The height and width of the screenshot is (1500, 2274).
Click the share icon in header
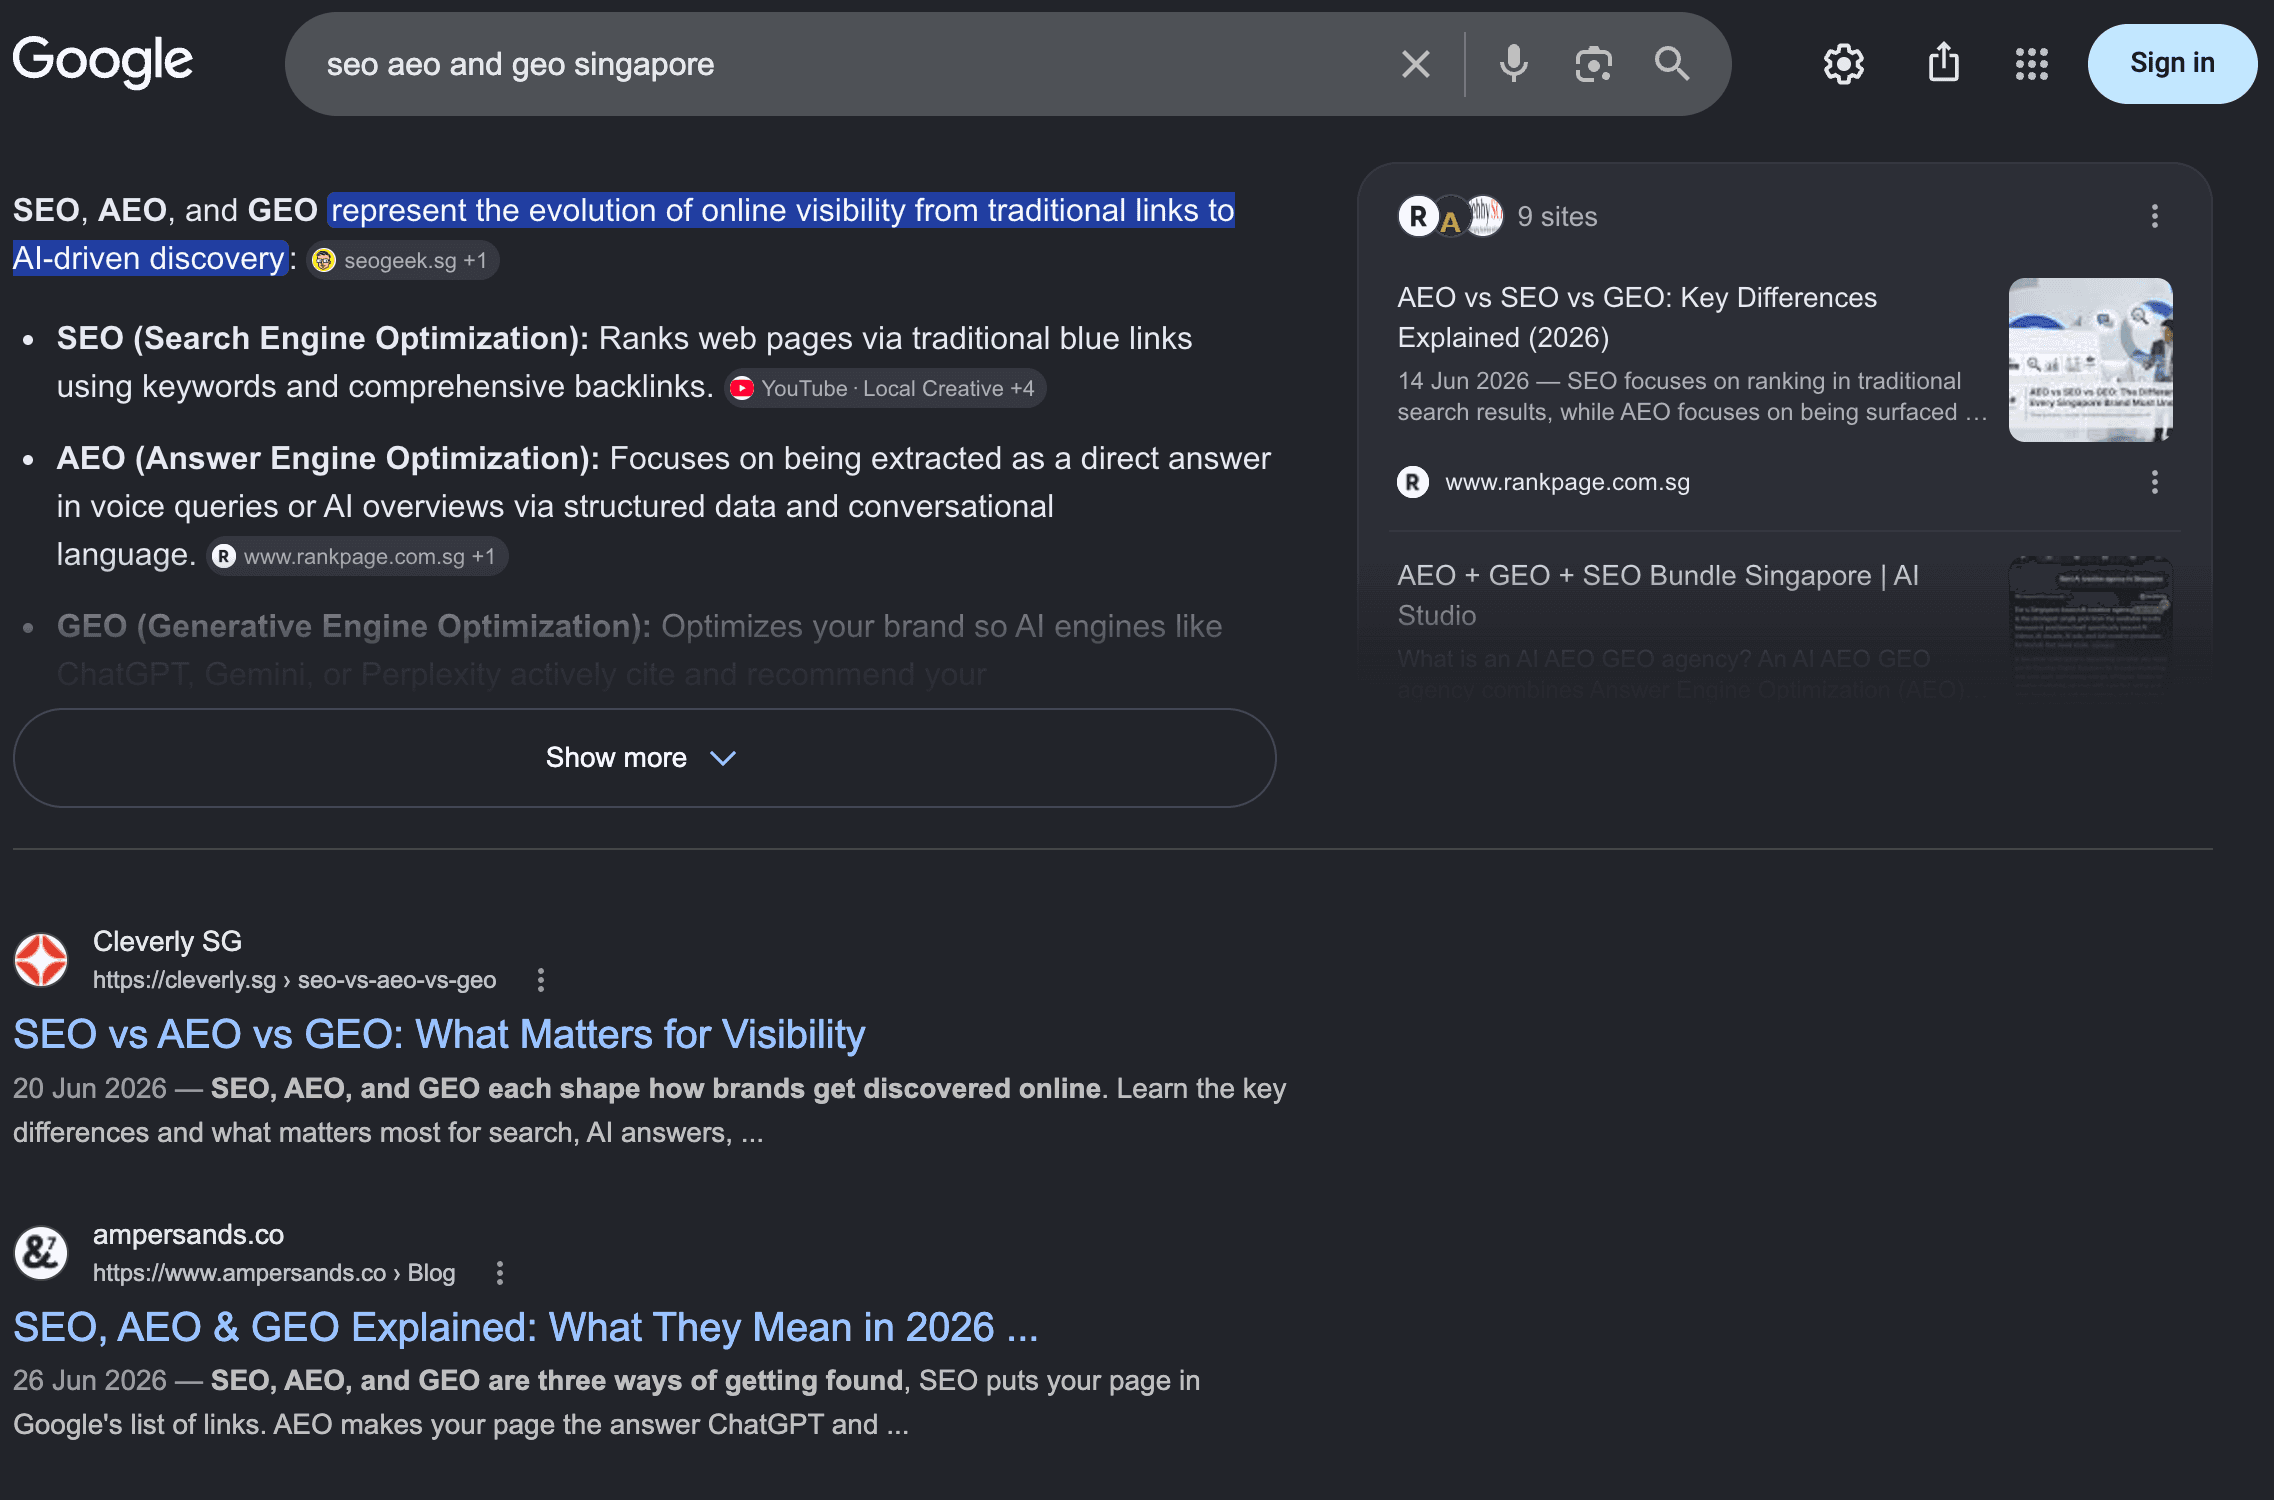click(1943, 63)
